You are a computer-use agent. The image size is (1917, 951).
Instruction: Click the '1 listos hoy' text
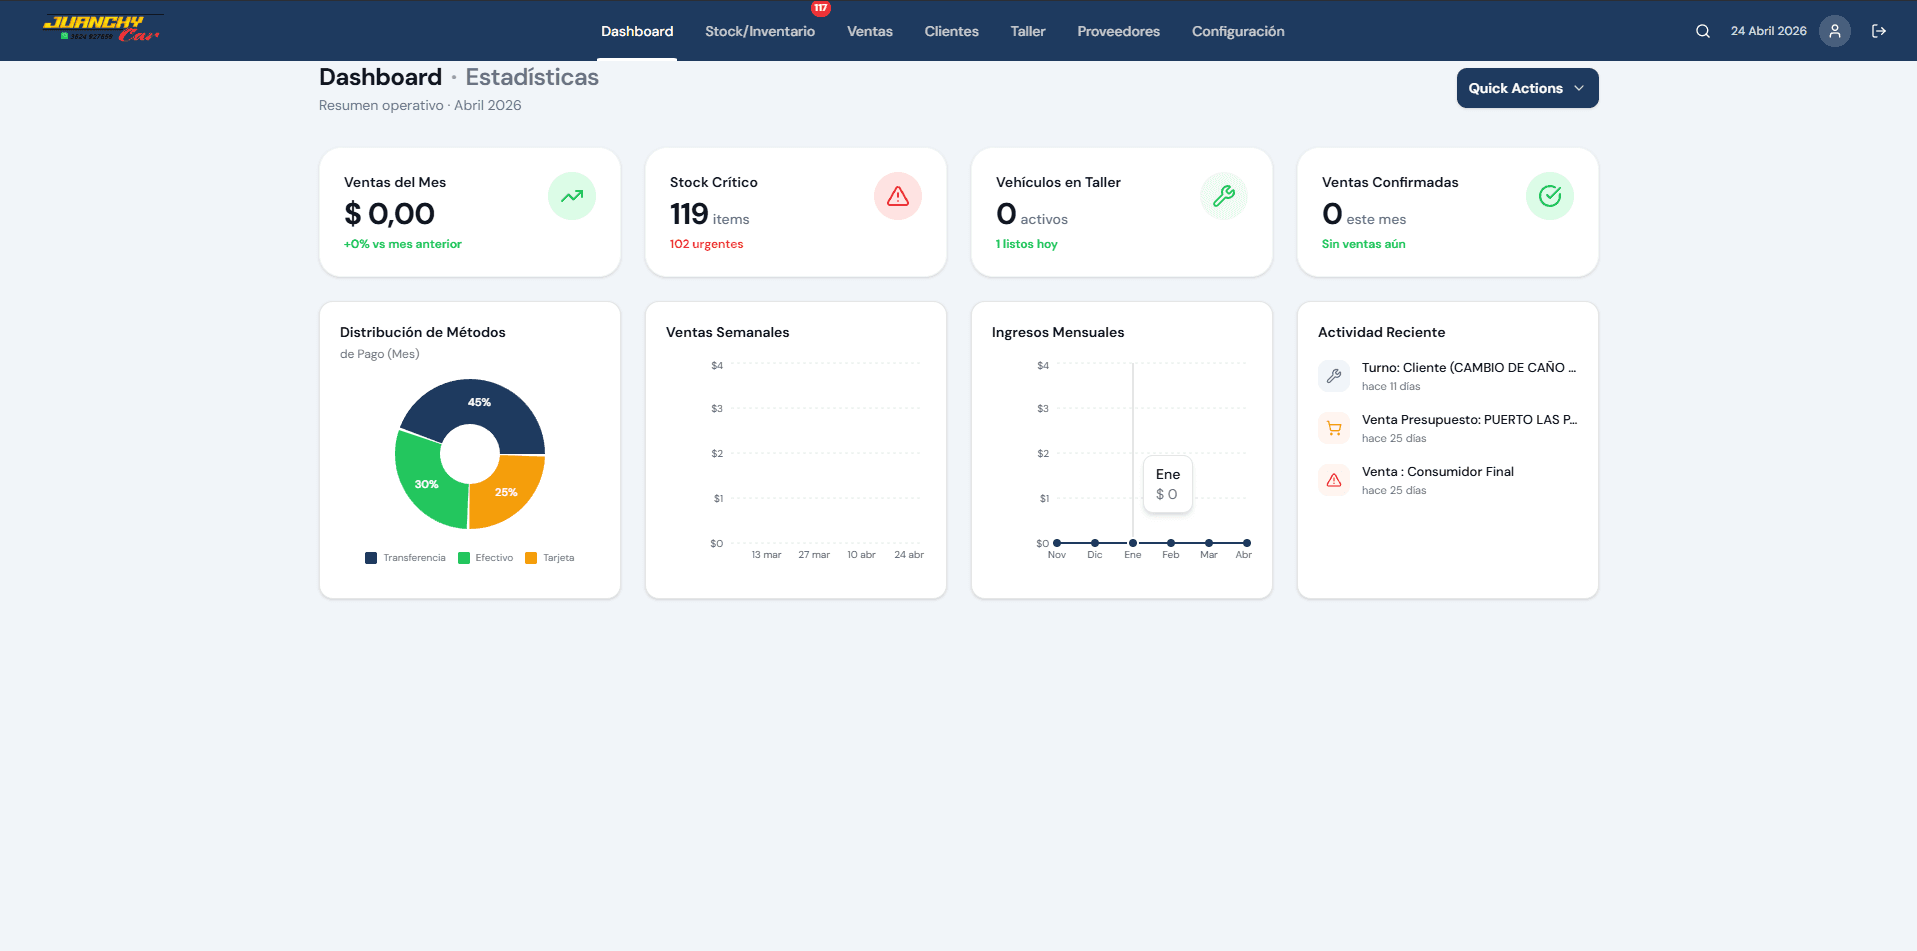pyautogui.click(x=1026, y=244)
